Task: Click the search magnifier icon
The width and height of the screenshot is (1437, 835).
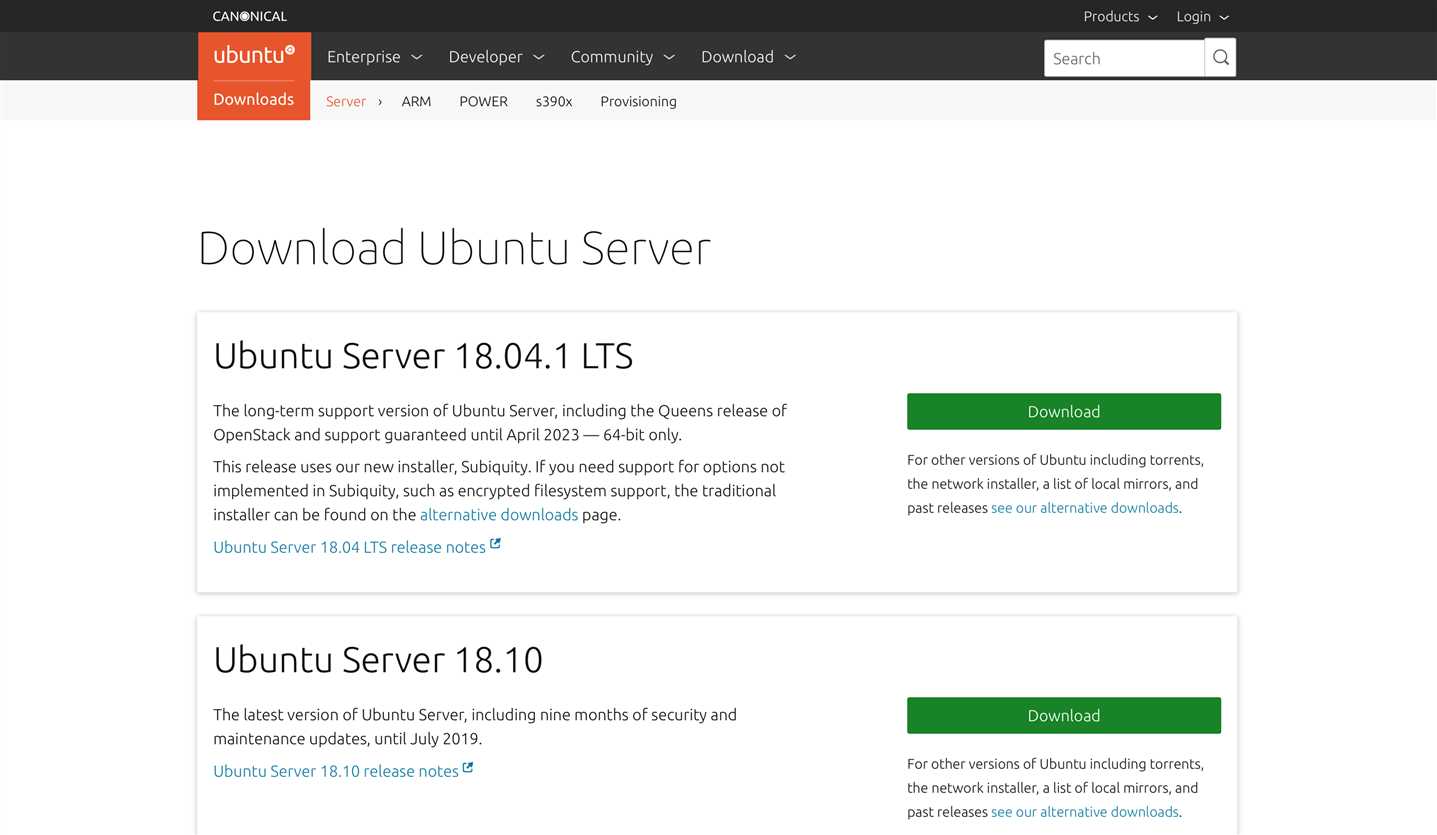Action: tap(1220, 58)
